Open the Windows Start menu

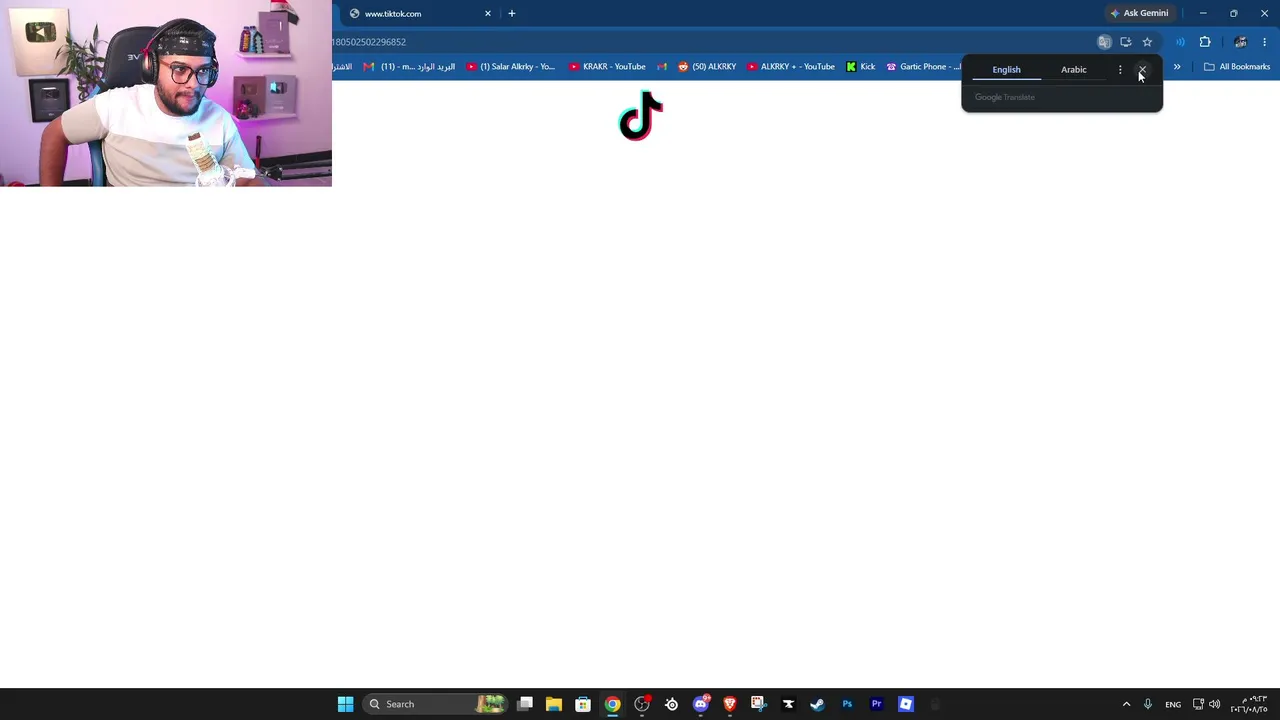point(345,704)
